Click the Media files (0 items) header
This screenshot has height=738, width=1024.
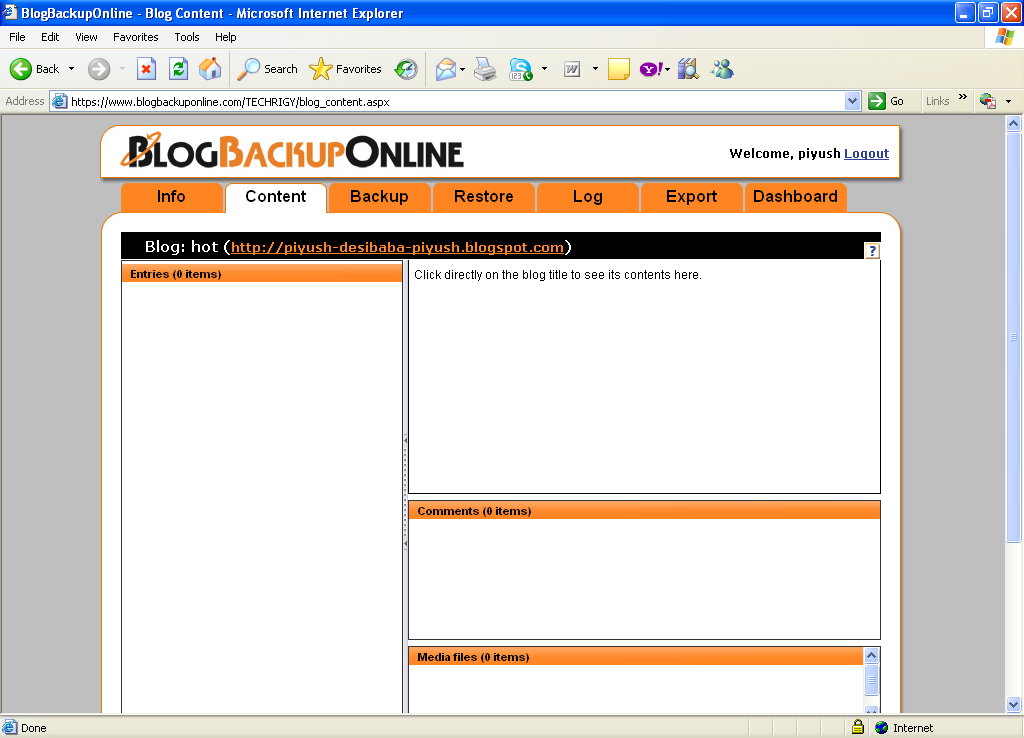(635, 656)
